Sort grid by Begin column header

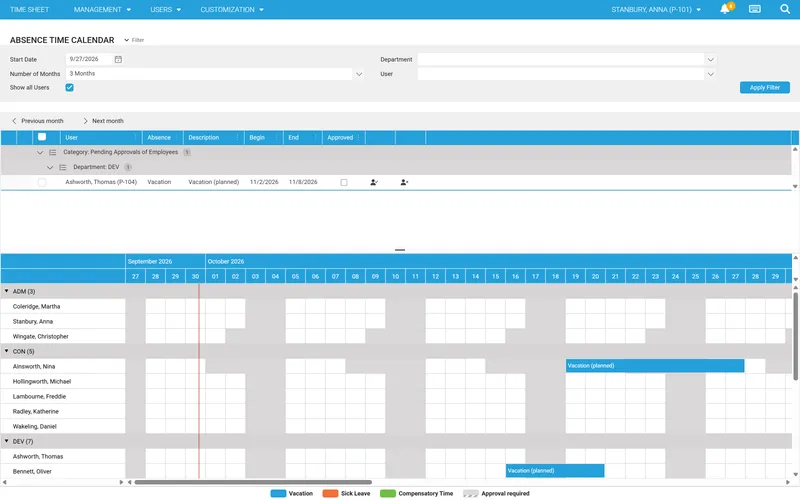[x=257, y=137]
